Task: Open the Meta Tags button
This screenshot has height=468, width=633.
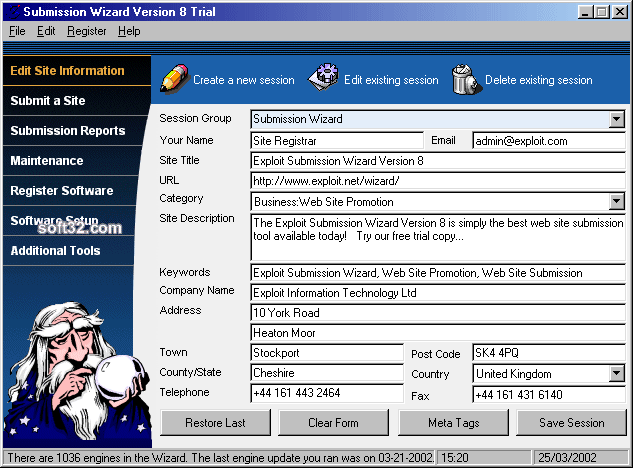Action: [453, 423]
